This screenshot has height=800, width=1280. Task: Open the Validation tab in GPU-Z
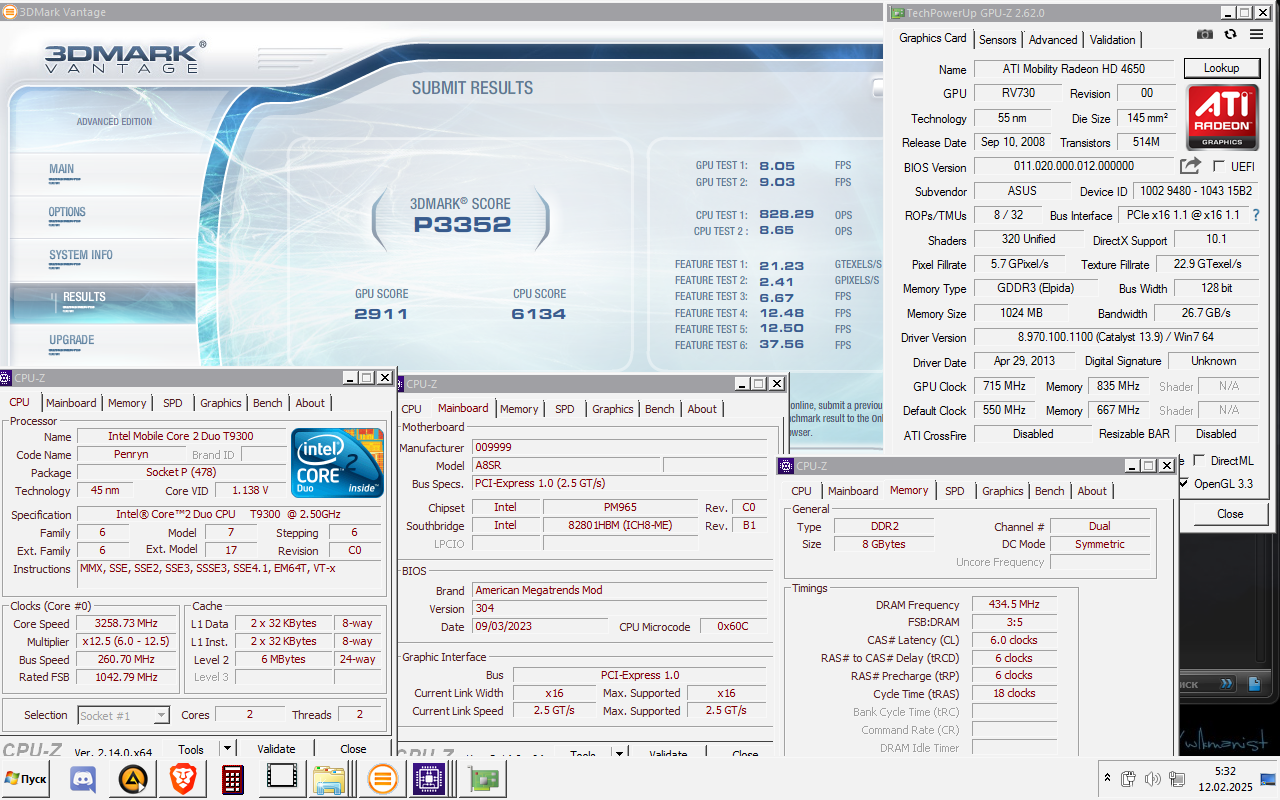(x=1112, y=40)
